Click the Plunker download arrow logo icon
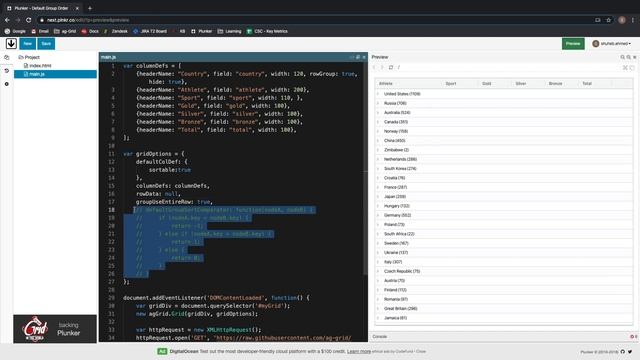Viewport: 640px width, 360px height. tap(11, 43)
